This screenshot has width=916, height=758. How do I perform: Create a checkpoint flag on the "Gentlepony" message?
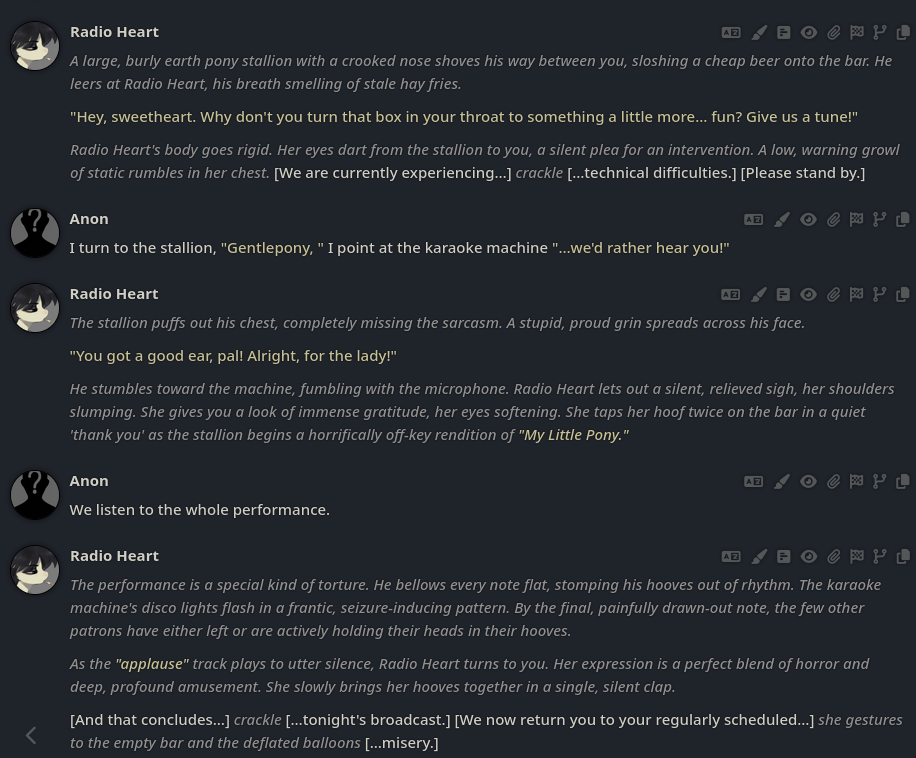pos(856,220)
